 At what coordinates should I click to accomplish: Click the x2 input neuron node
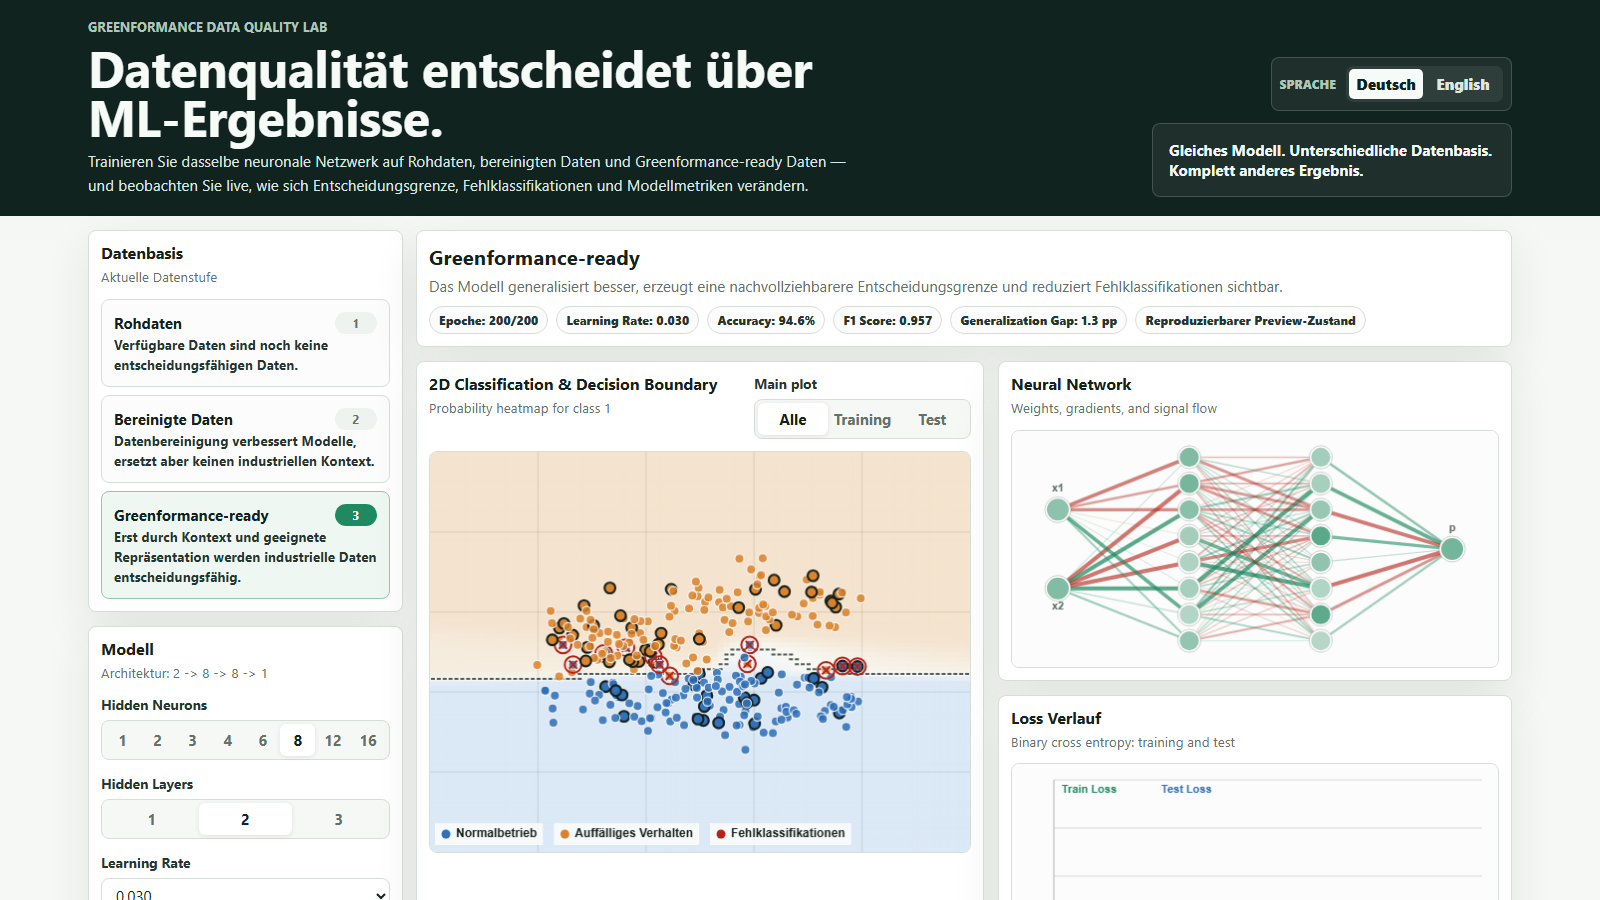1057,587
